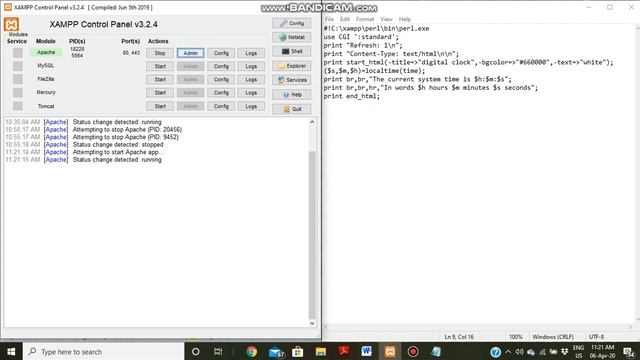
Task: Start the Tomcat module
Action: click(x=160, y=106)
